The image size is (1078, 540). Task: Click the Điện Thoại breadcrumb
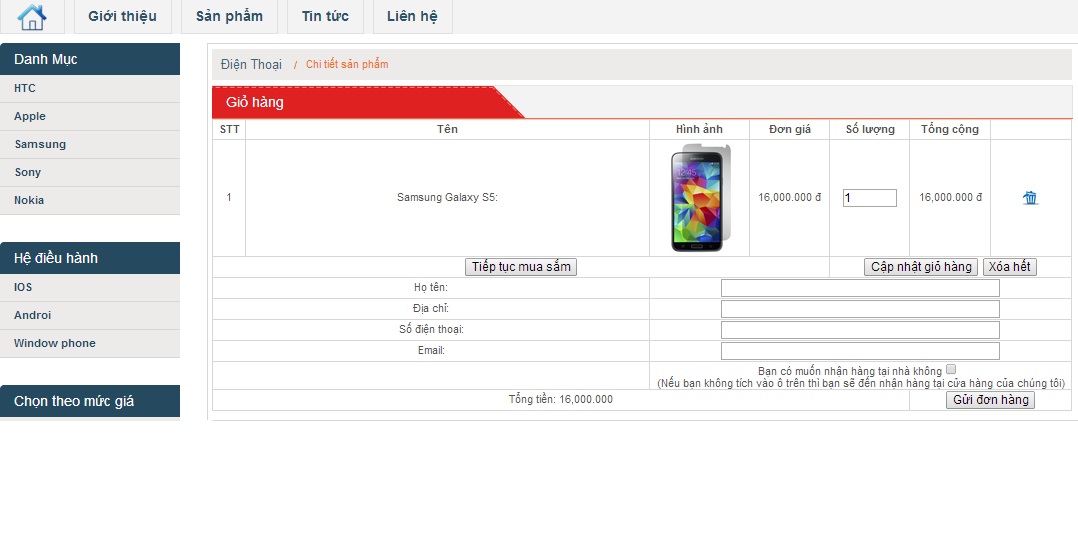[x=252, y=65]
